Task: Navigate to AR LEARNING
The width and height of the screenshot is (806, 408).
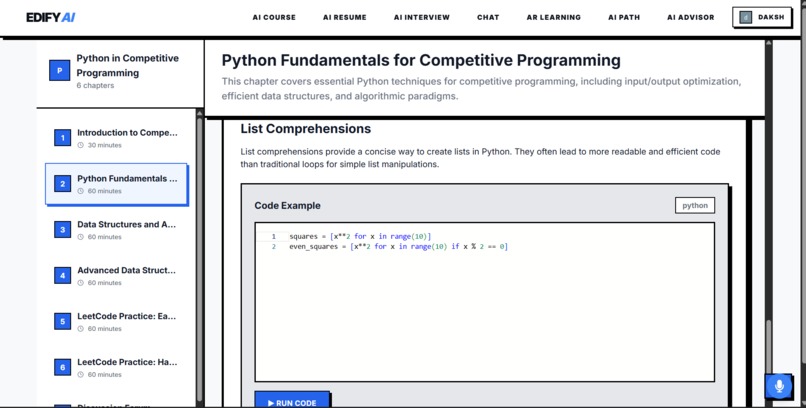Action: [x=554, y=17]
